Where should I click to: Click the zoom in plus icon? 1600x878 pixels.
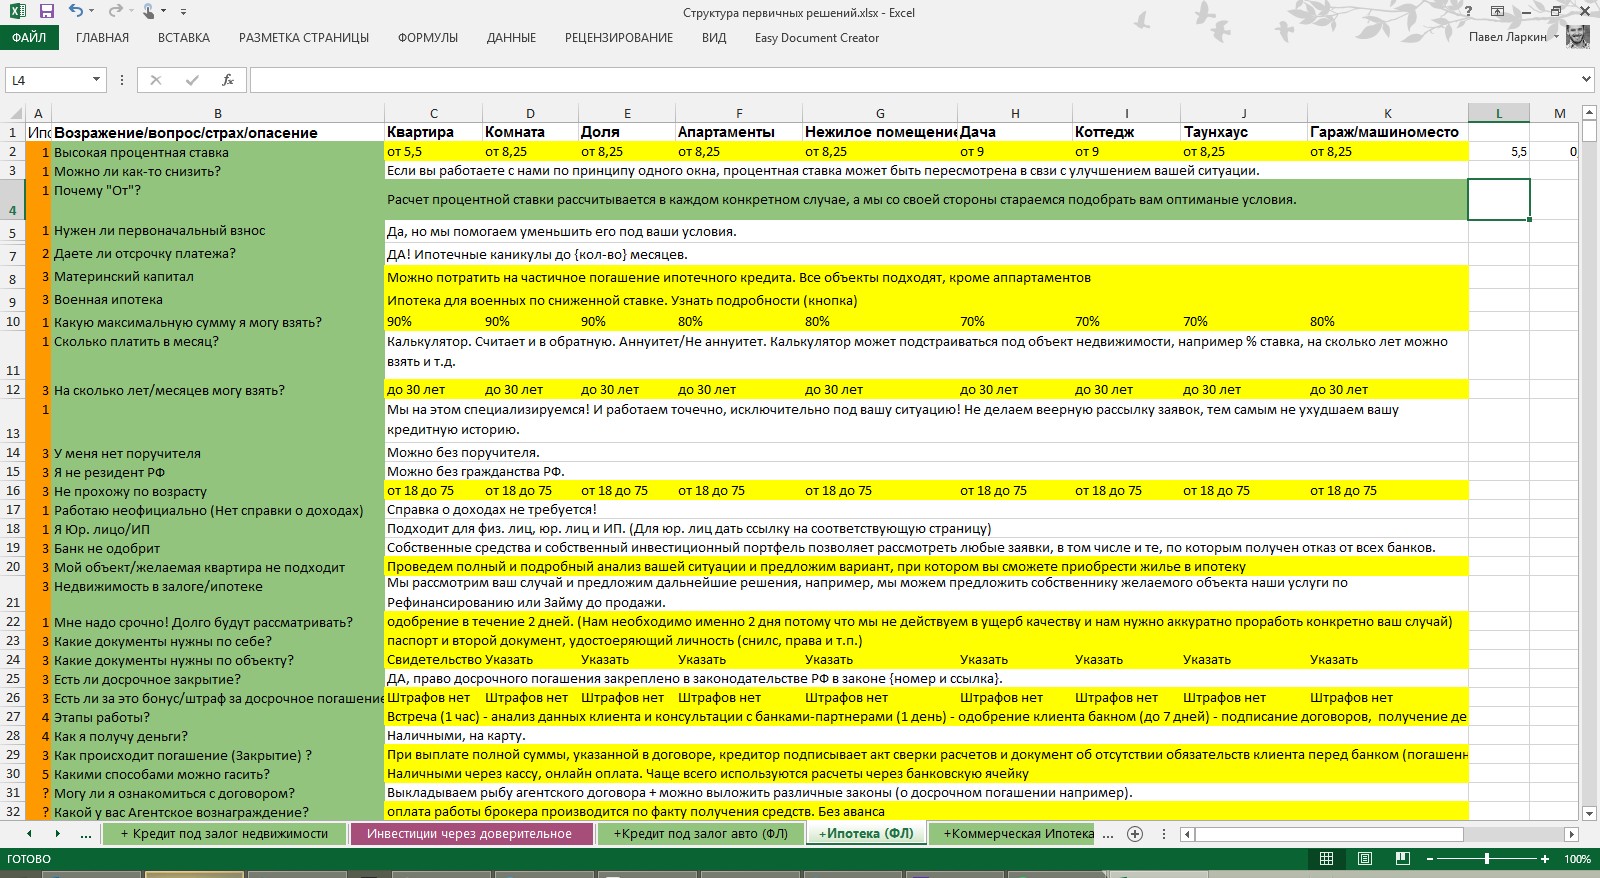[1545, 859]
